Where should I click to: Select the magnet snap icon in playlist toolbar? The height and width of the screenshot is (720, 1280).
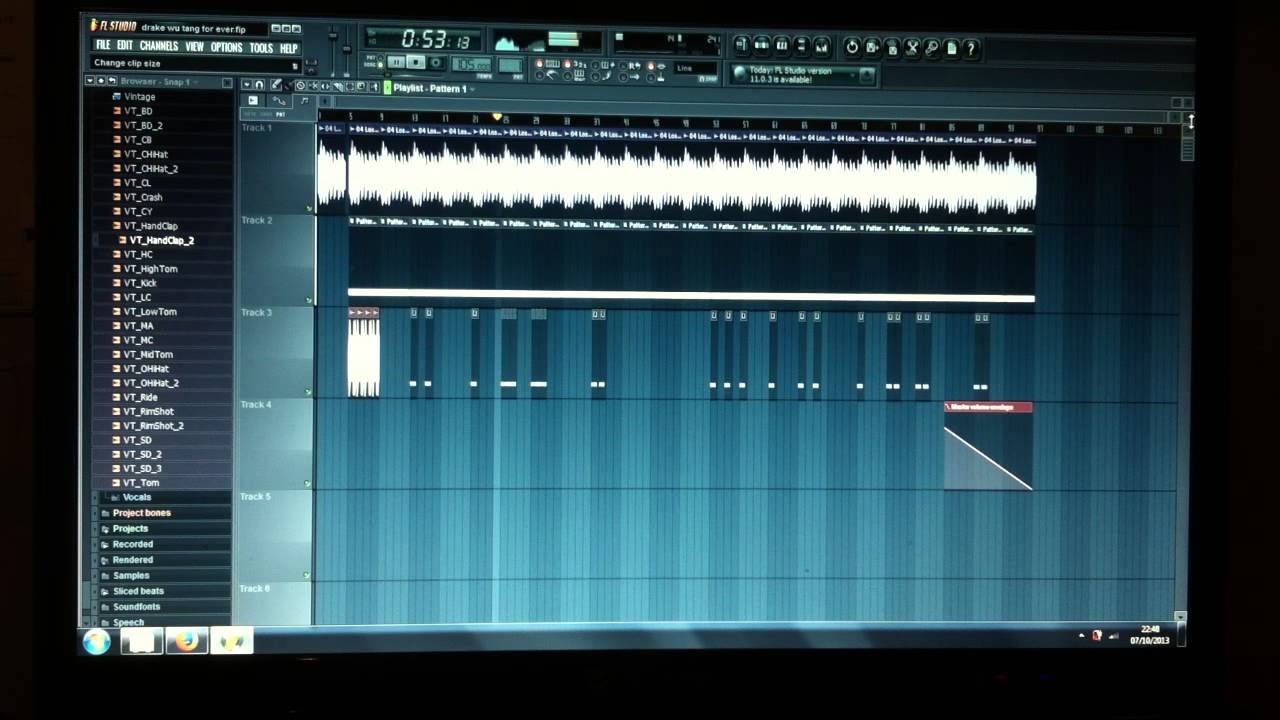point(259,86)
